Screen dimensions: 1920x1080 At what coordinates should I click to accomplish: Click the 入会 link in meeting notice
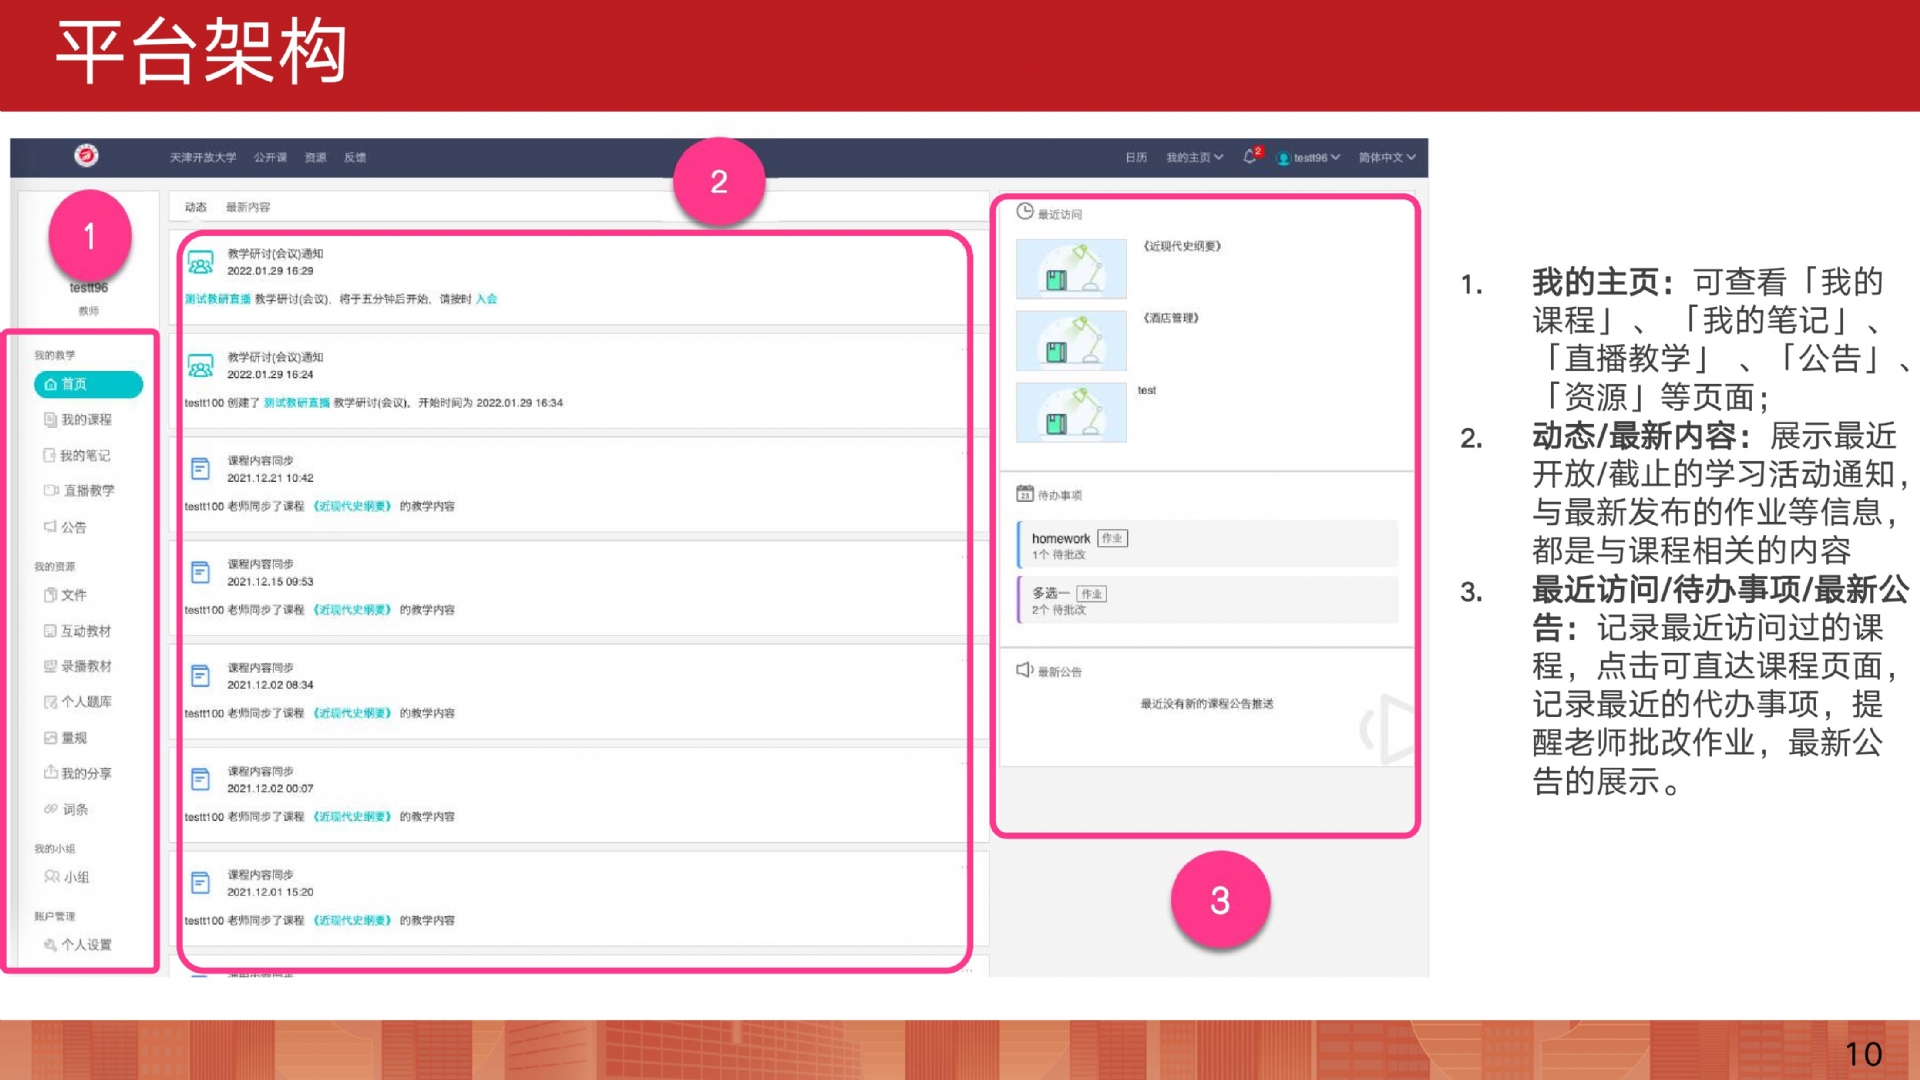486,299
